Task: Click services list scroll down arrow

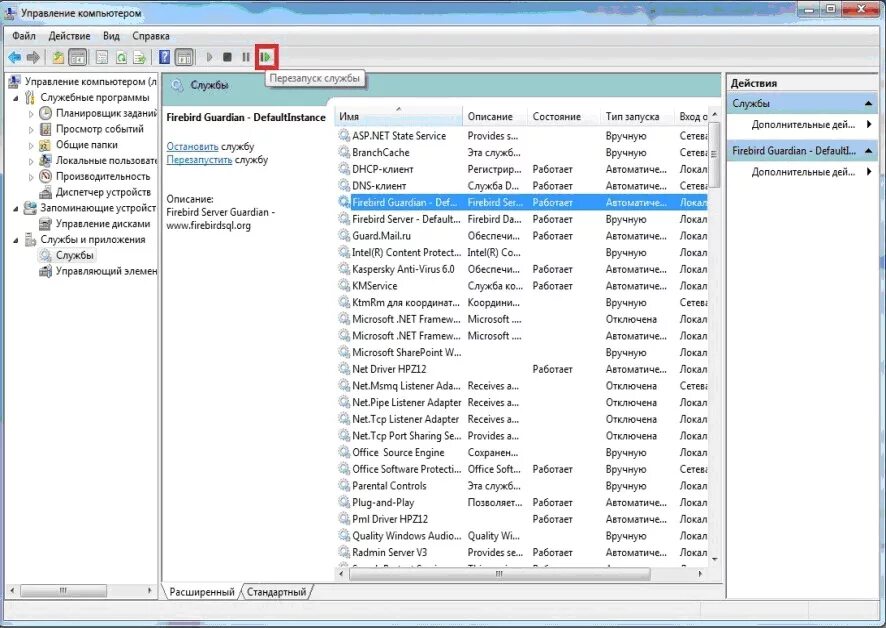Action: (714, 559)
